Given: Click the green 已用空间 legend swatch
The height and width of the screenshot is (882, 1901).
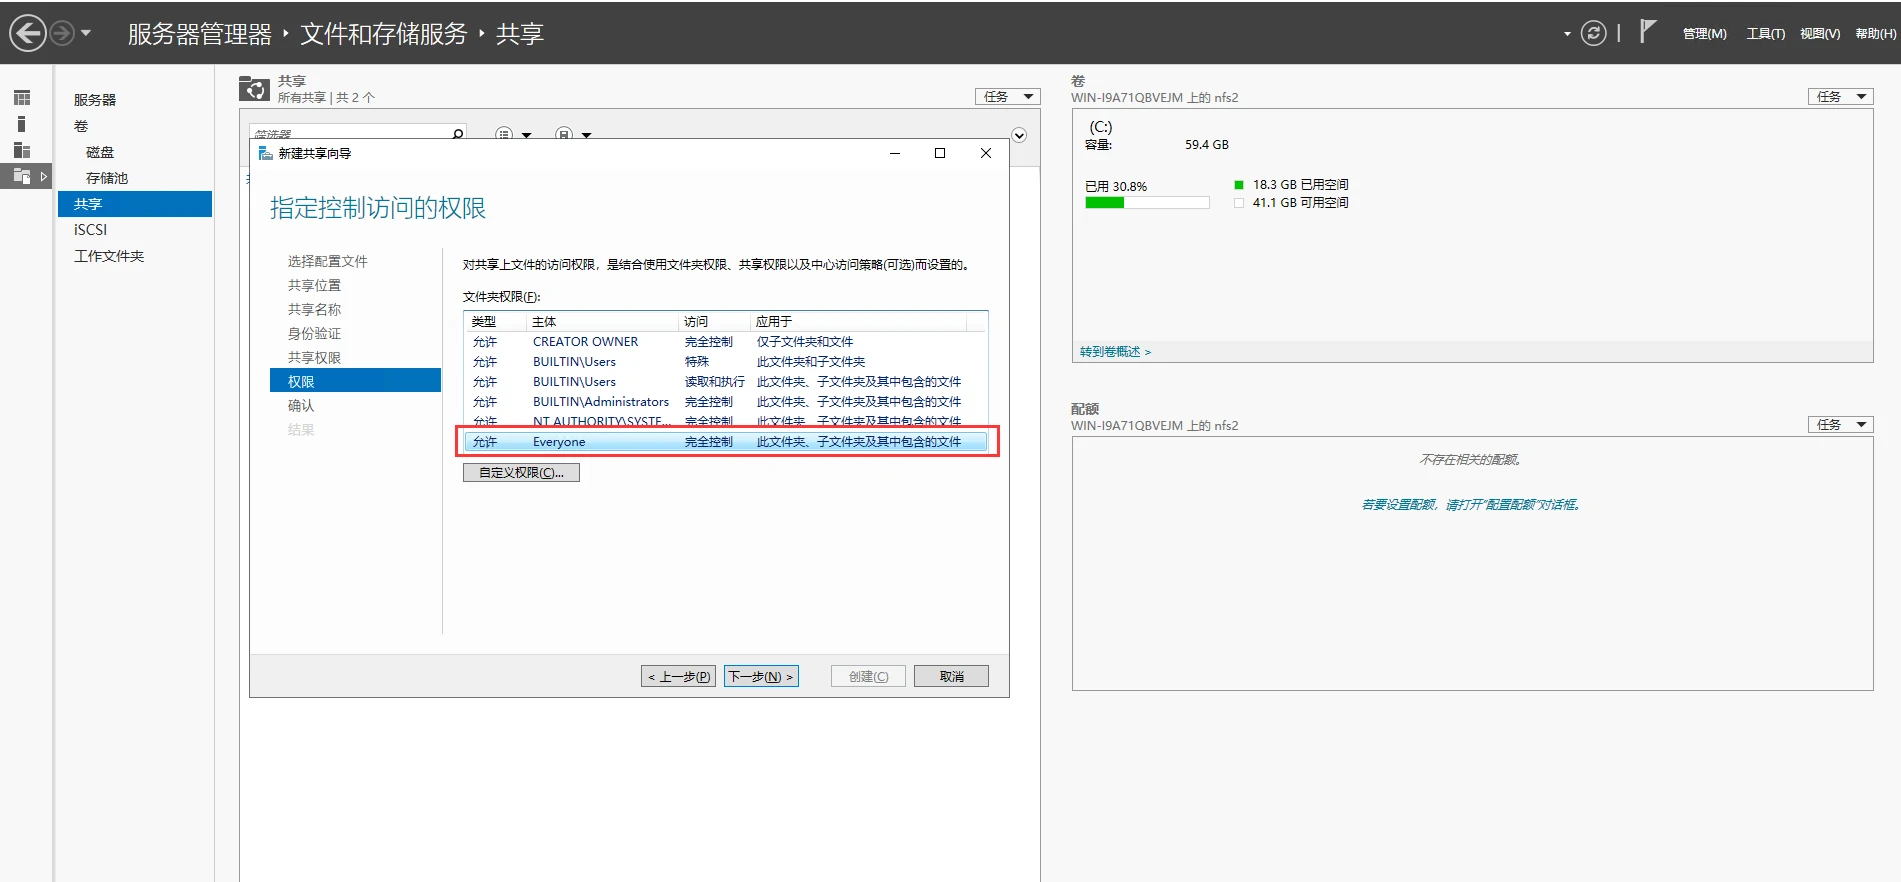Looking at the screenshot, I should point(1239,185).
